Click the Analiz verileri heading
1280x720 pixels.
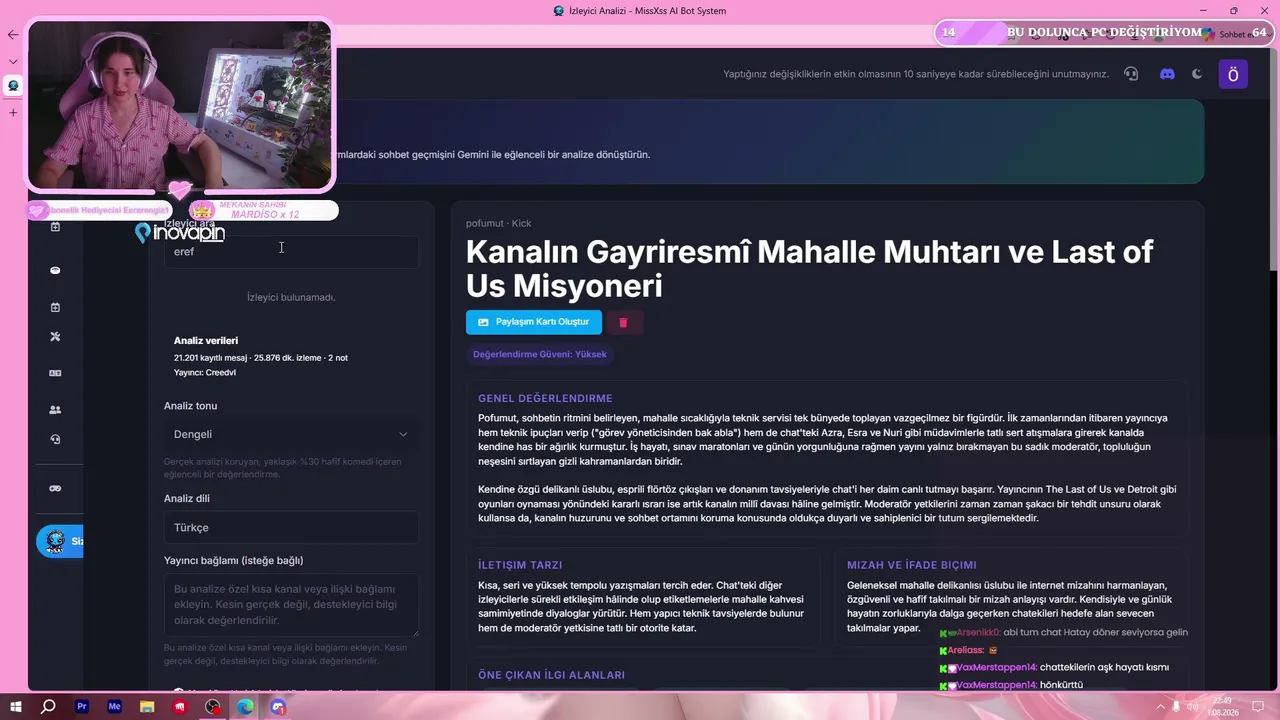point(206,340)
